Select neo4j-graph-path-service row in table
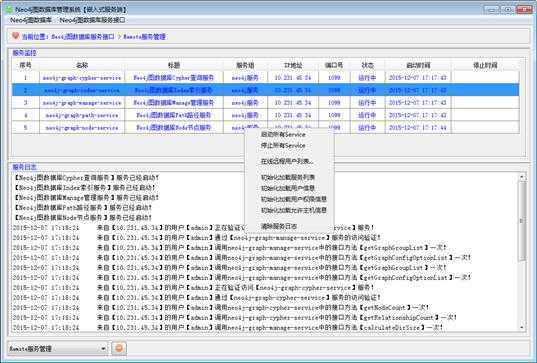The width and height of the screenshot is (537, 363). click(x=265, y=115)
